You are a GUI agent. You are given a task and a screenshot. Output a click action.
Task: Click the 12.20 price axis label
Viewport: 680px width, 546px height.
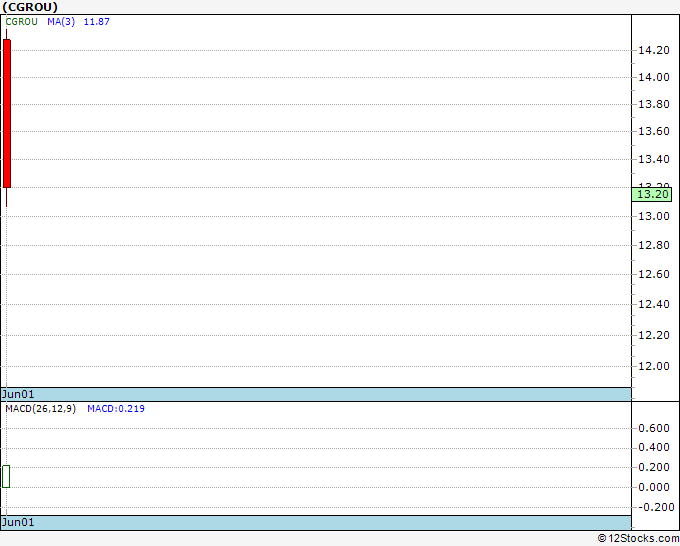(654, 335)
